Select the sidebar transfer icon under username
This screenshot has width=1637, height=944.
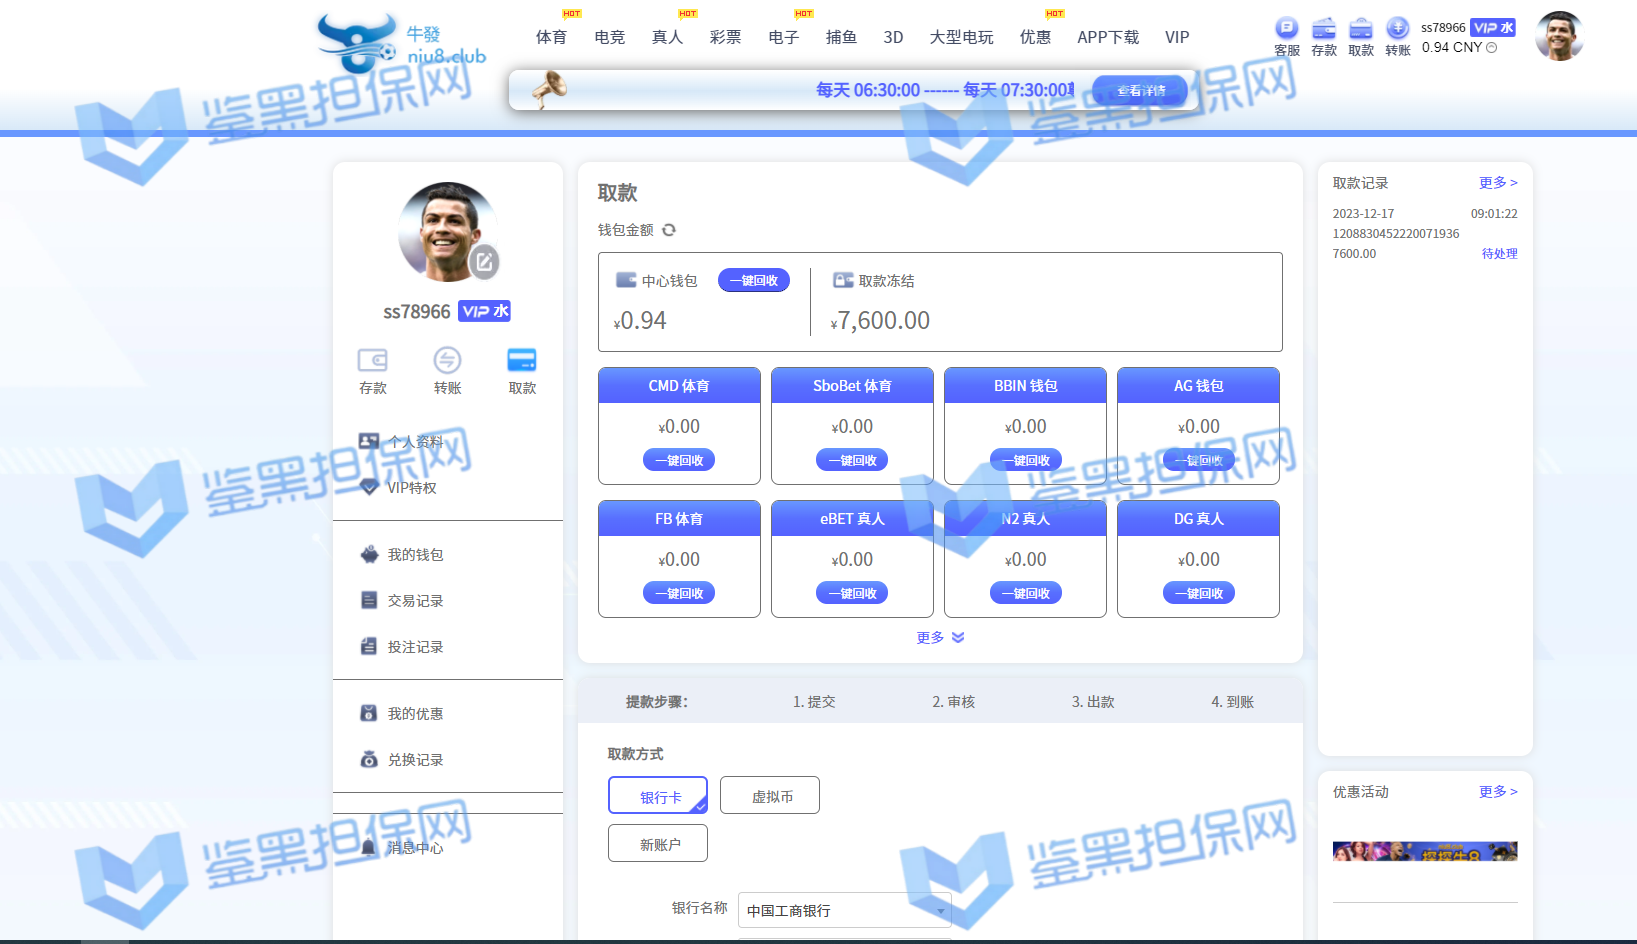[x=447, y=360]
